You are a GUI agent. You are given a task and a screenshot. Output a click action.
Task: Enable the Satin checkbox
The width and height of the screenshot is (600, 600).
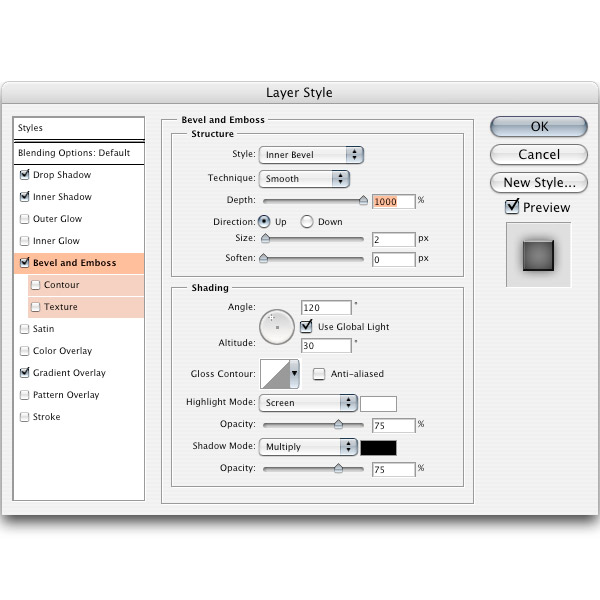coord(24,329)
